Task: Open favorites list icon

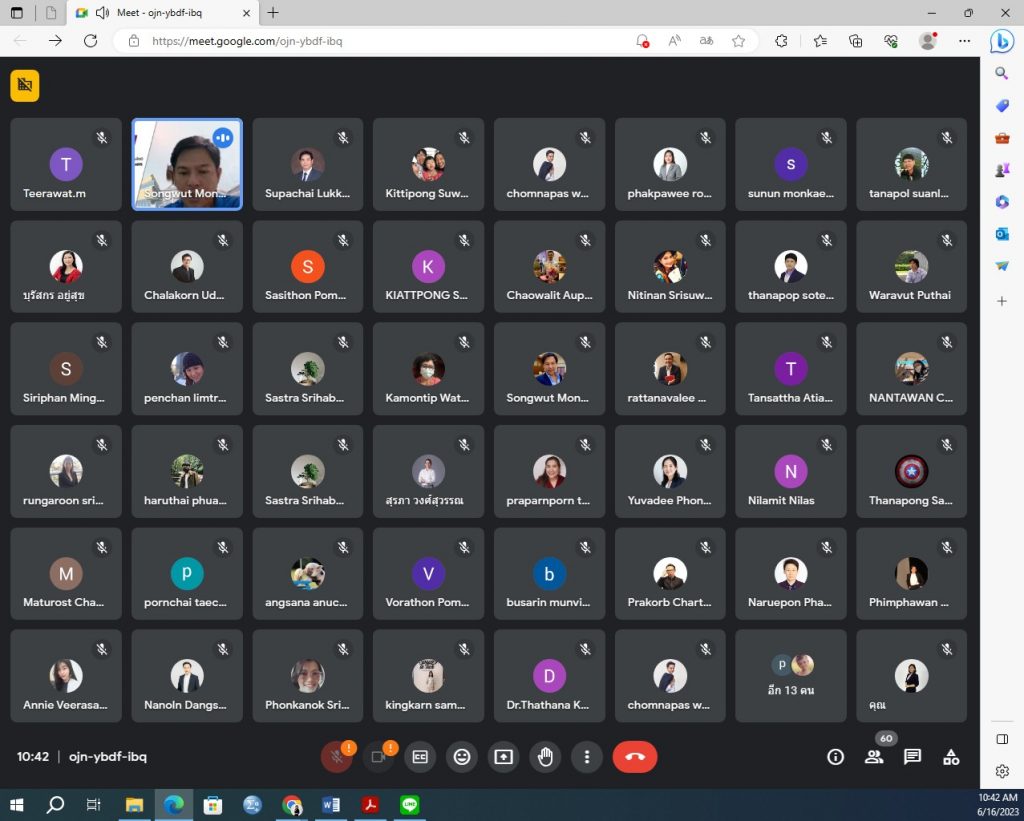Action: pos(820,41)
